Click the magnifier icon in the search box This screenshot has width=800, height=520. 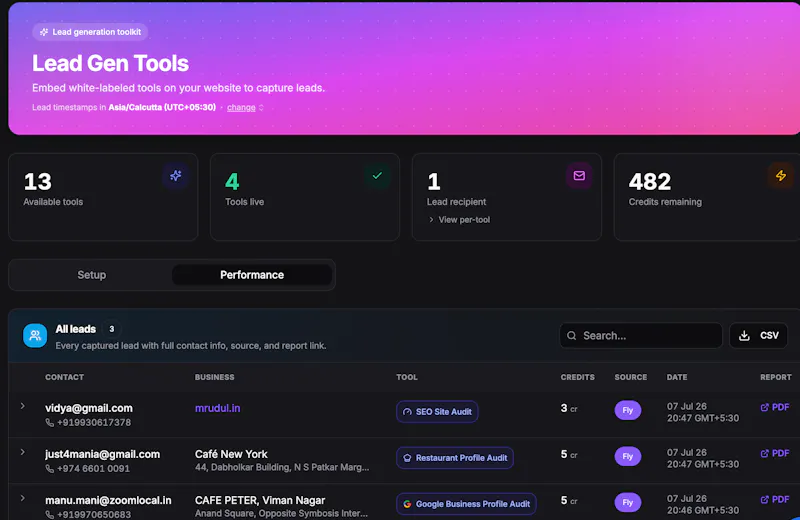pos(571,336)
